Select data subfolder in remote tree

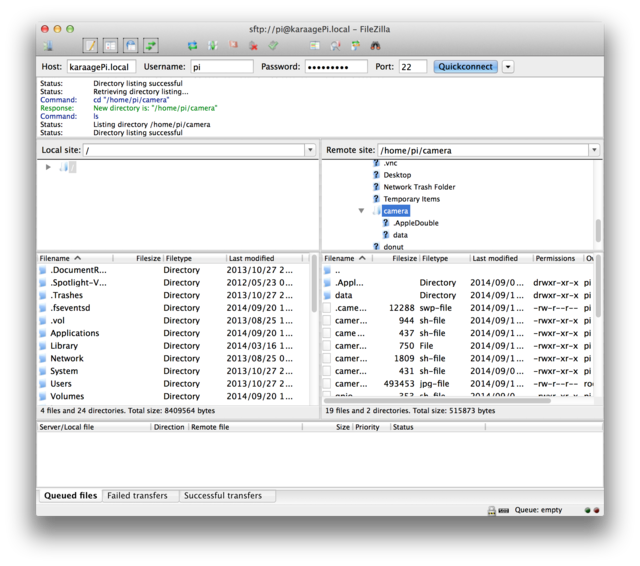pos(400,235)
